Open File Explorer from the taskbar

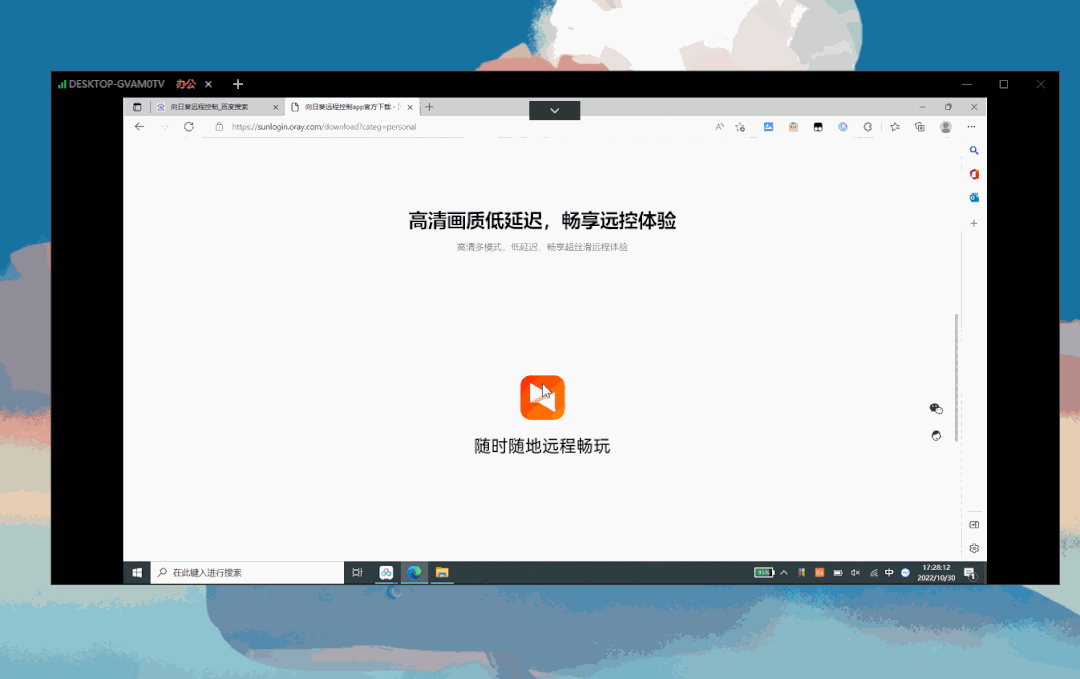[442, 572]
